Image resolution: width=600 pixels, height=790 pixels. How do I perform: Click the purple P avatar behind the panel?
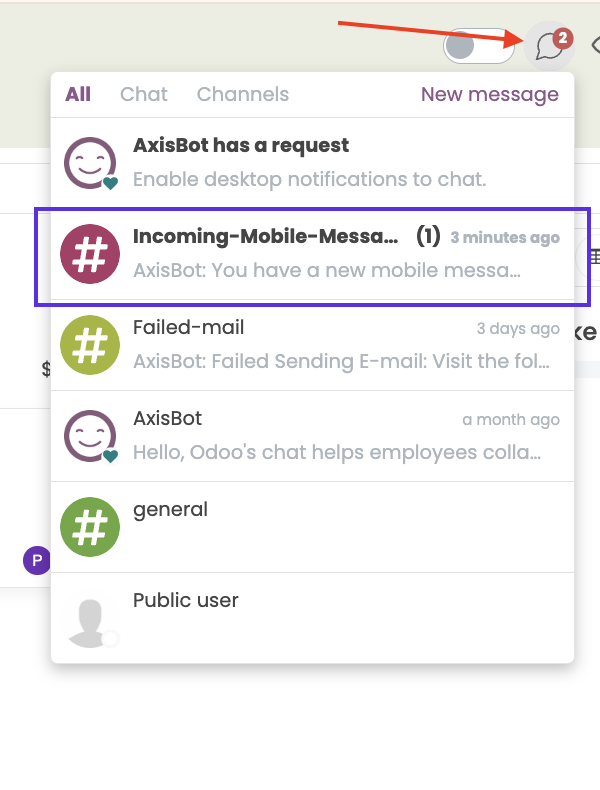pos(37,560)
